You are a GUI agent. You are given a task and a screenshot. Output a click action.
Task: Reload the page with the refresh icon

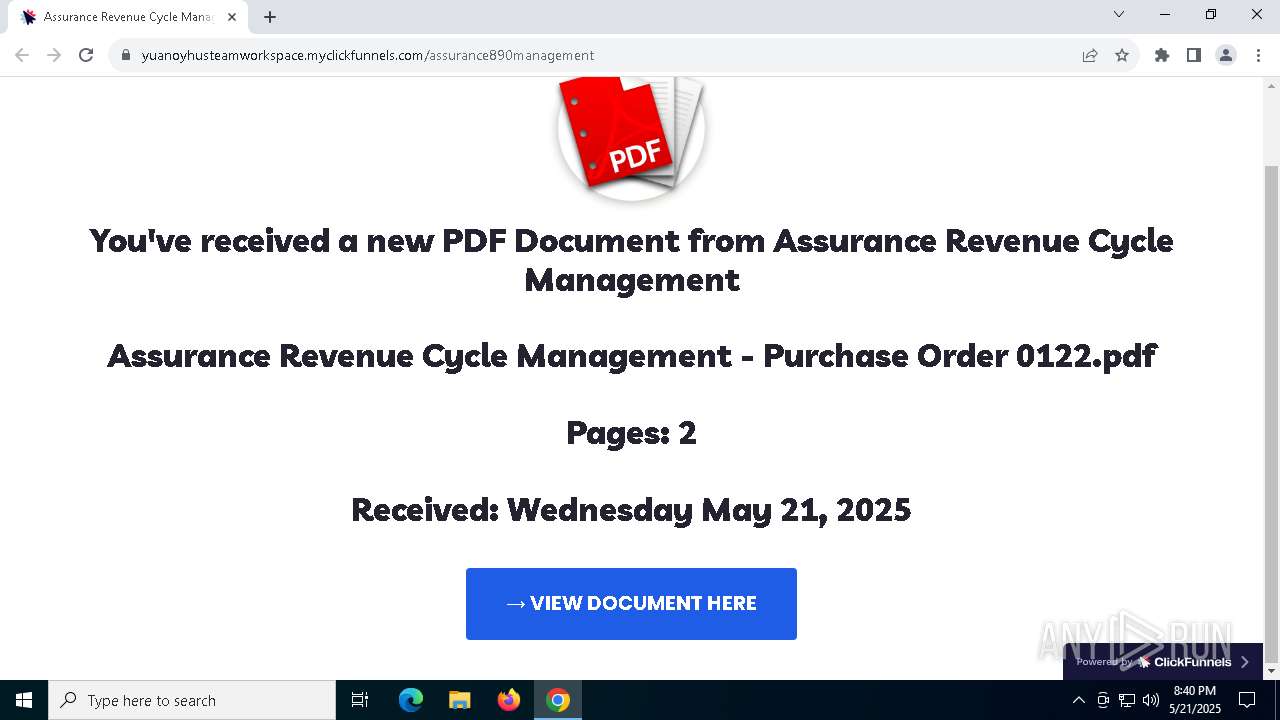[x=86, y=55]
